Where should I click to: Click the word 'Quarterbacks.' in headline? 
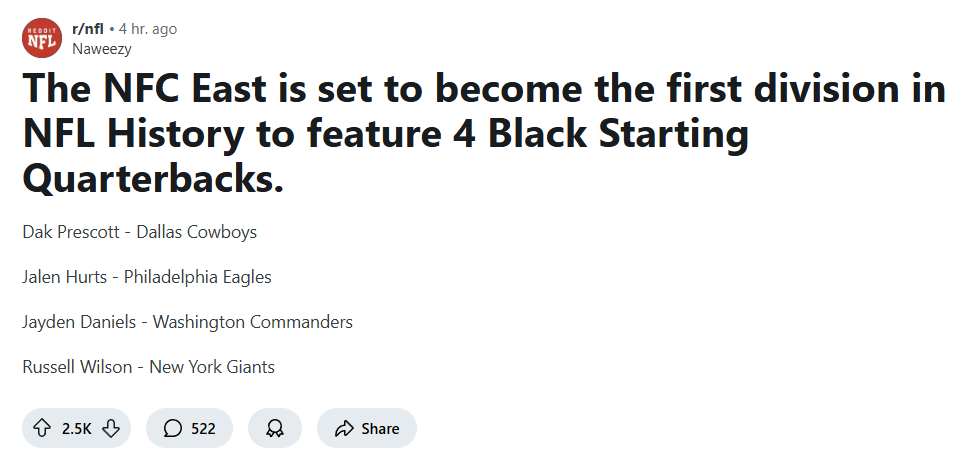point(153,179)
